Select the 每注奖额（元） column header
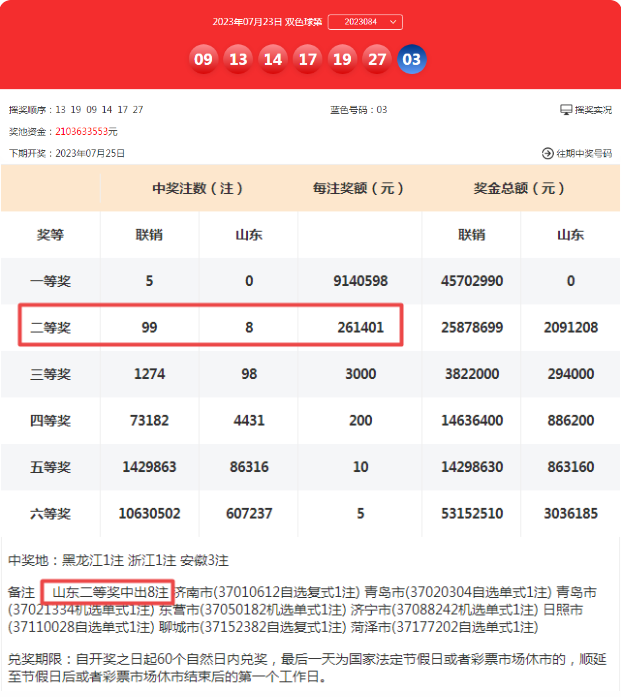Screen dimensions: 621x697 (360, 188)
